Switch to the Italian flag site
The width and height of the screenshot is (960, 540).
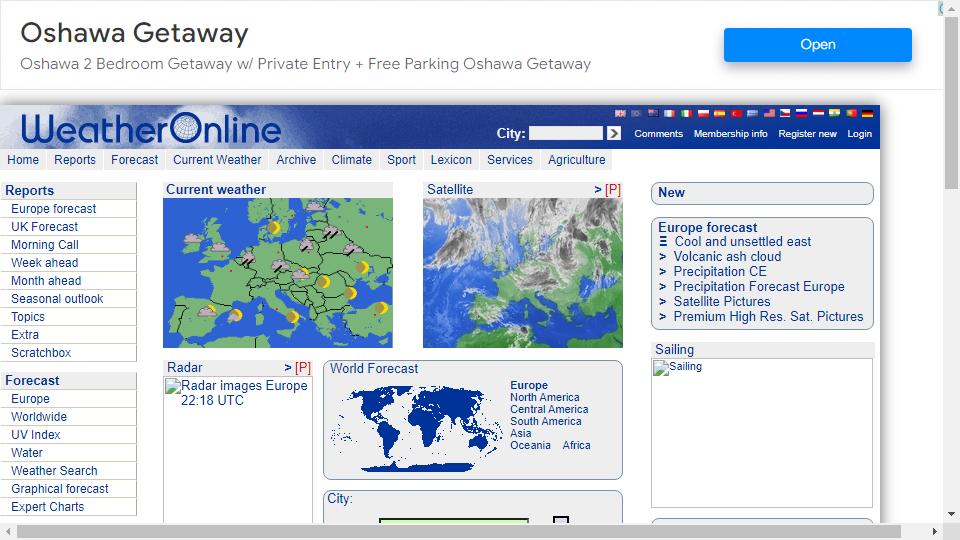686,113
